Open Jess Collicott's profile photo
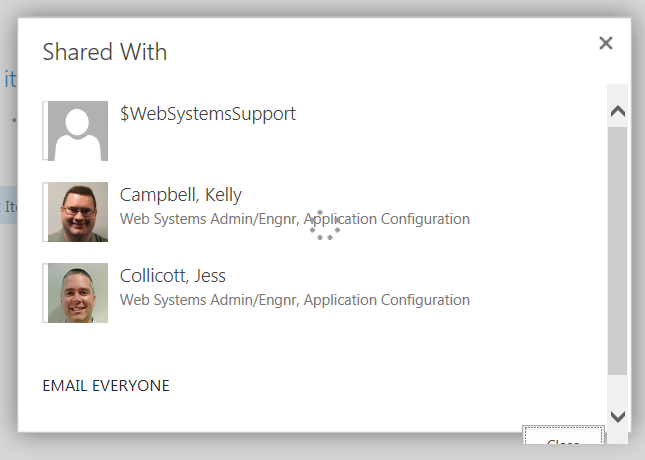 (78, 293)
